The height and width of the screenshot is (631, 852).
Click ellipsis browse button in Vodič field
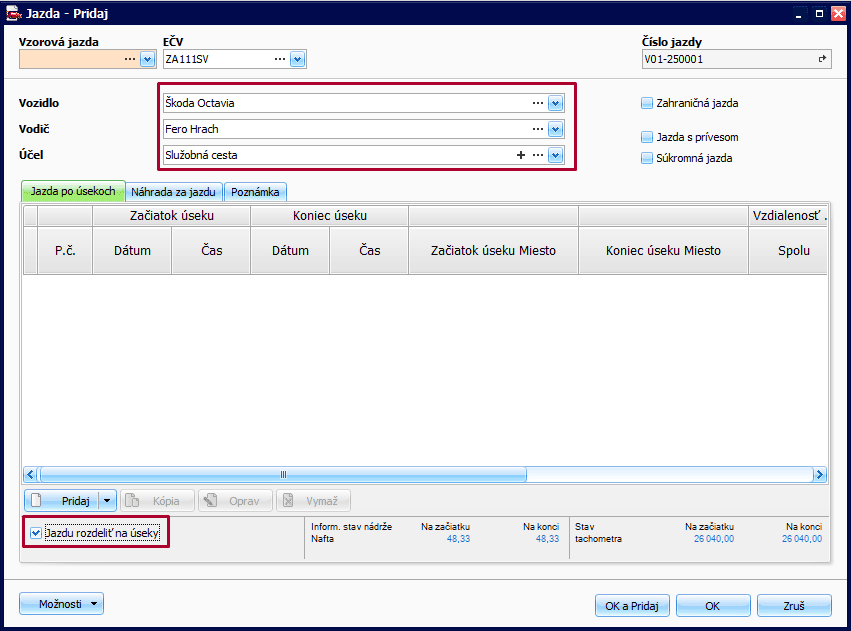tap(538, 129)
